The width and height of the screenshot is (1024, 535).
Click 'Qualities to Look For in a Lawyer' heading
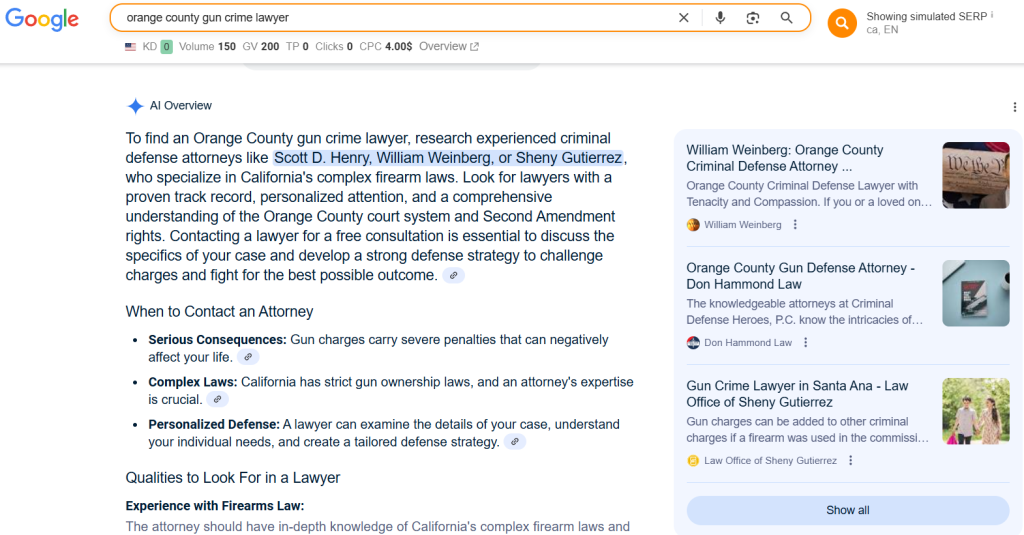pyautogui.click(x=232, y=478)
